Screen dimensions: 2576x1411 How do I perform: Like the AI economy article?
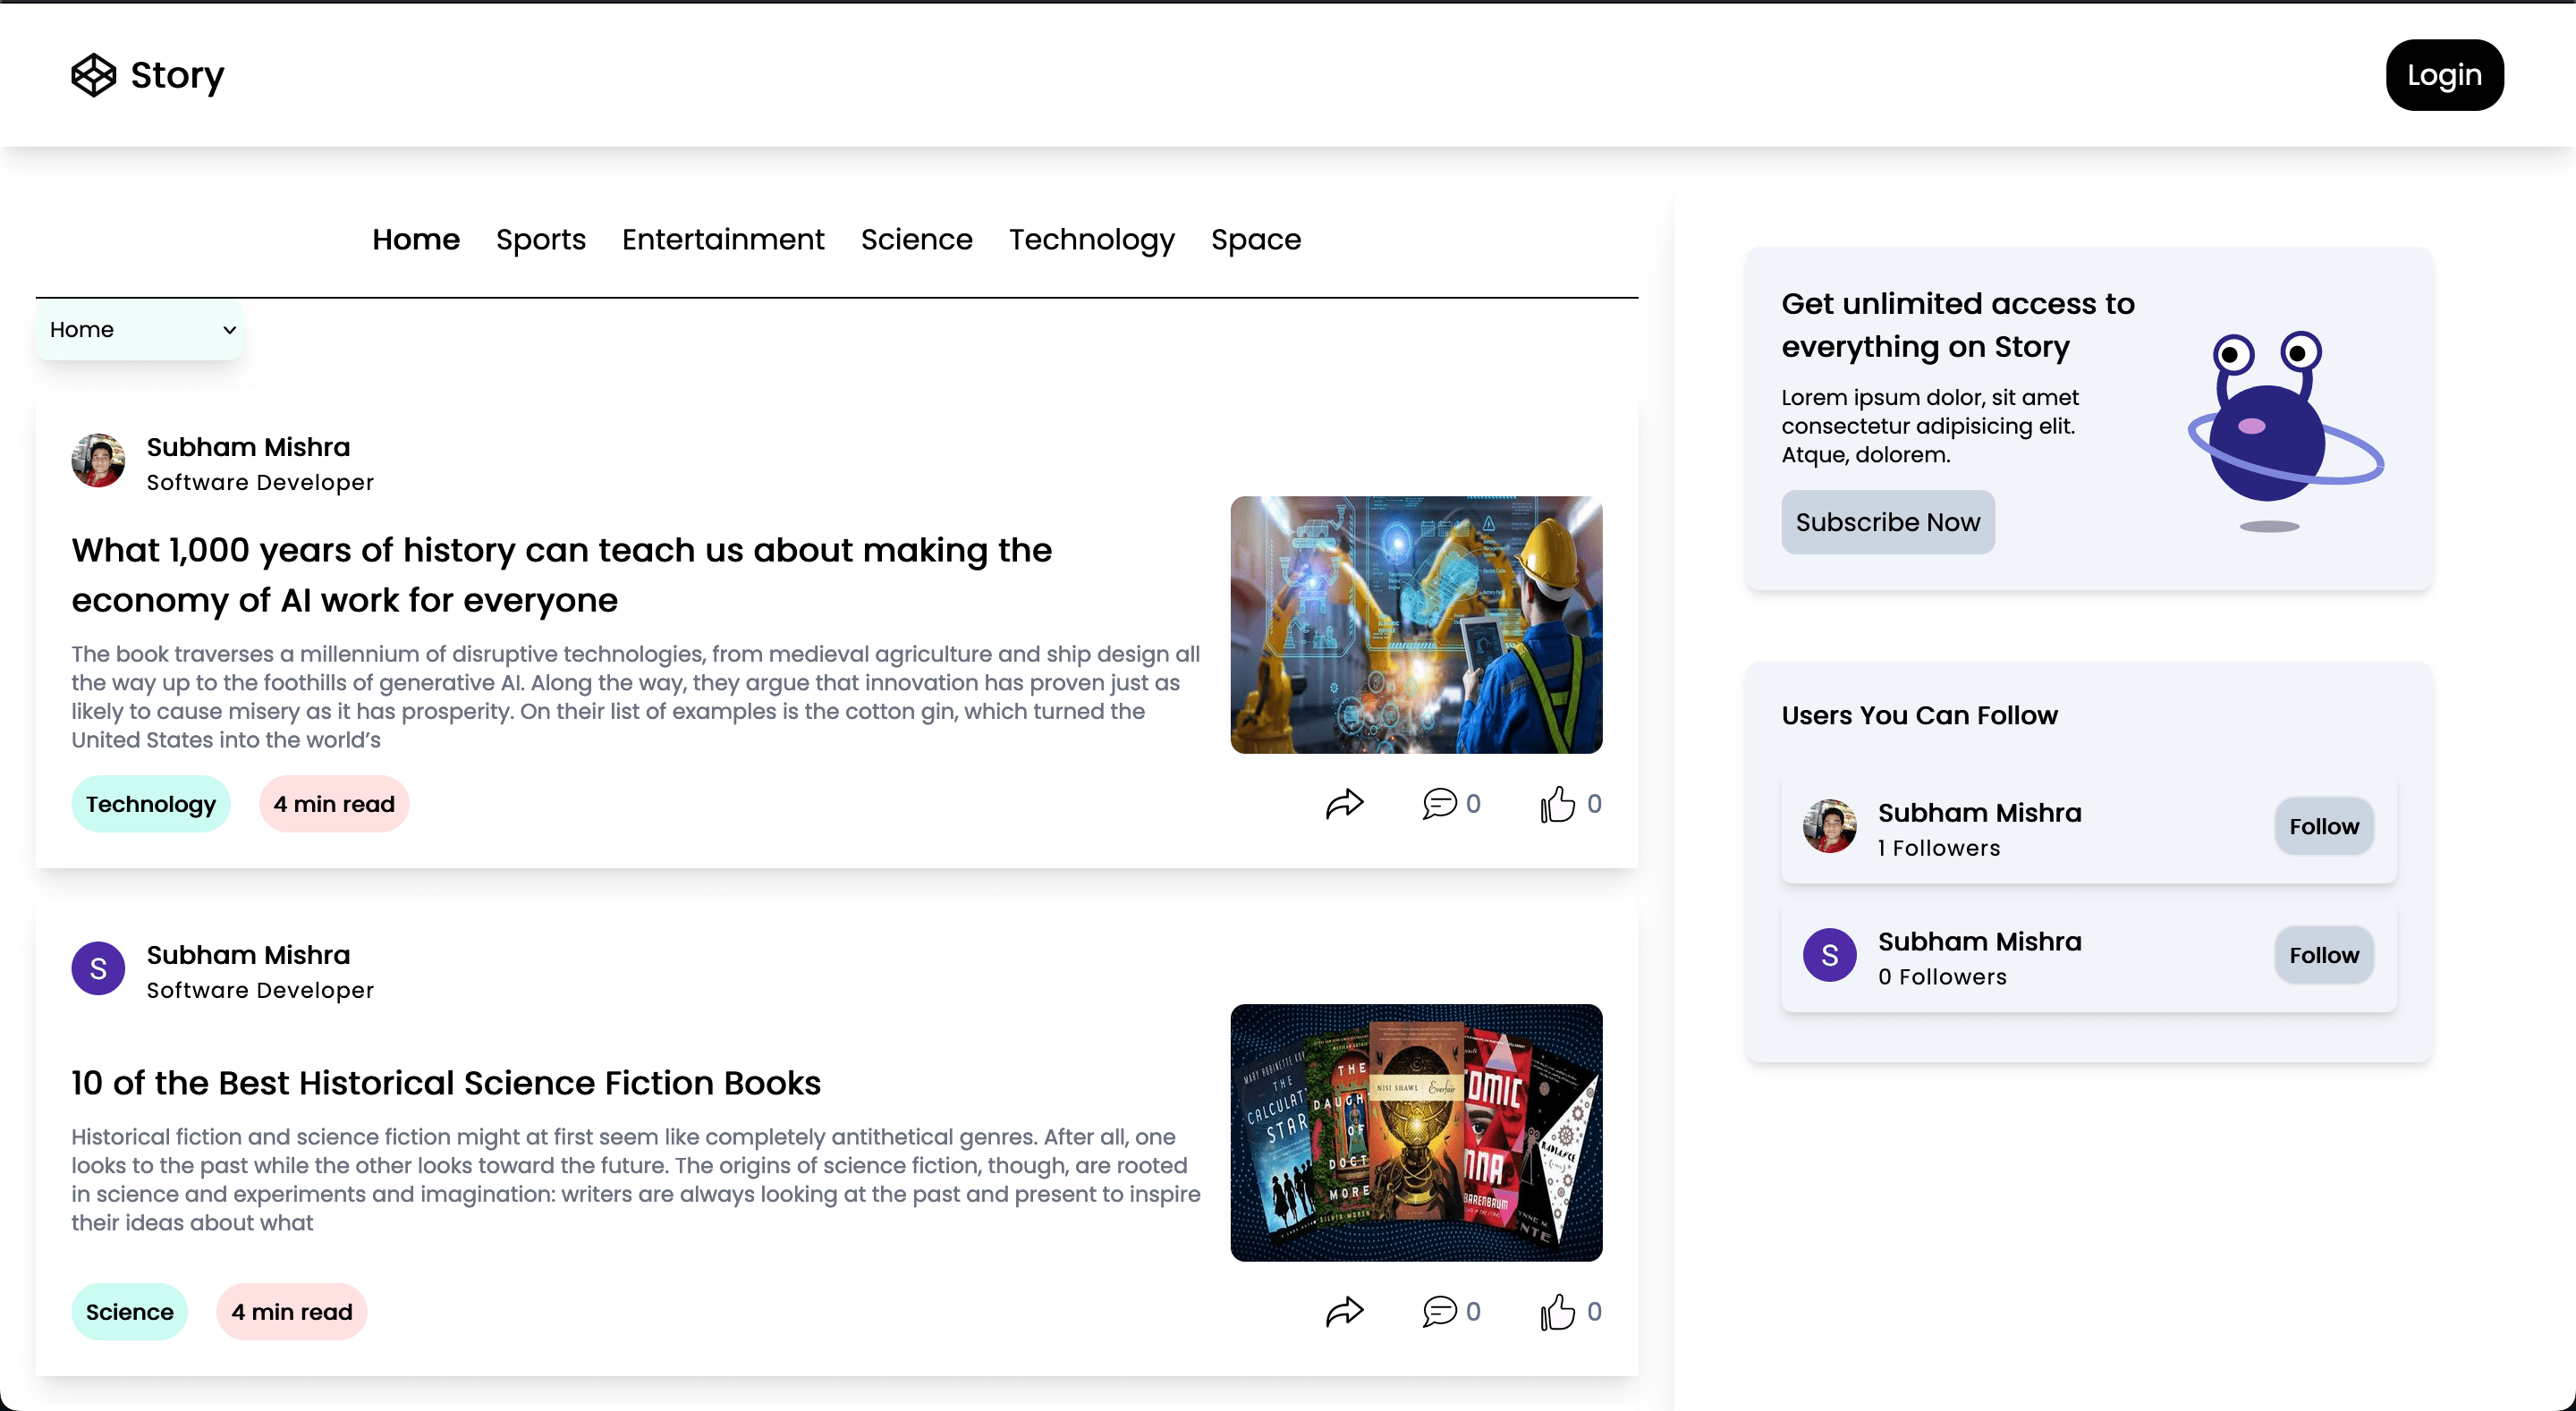click(x=1558, y=803)
